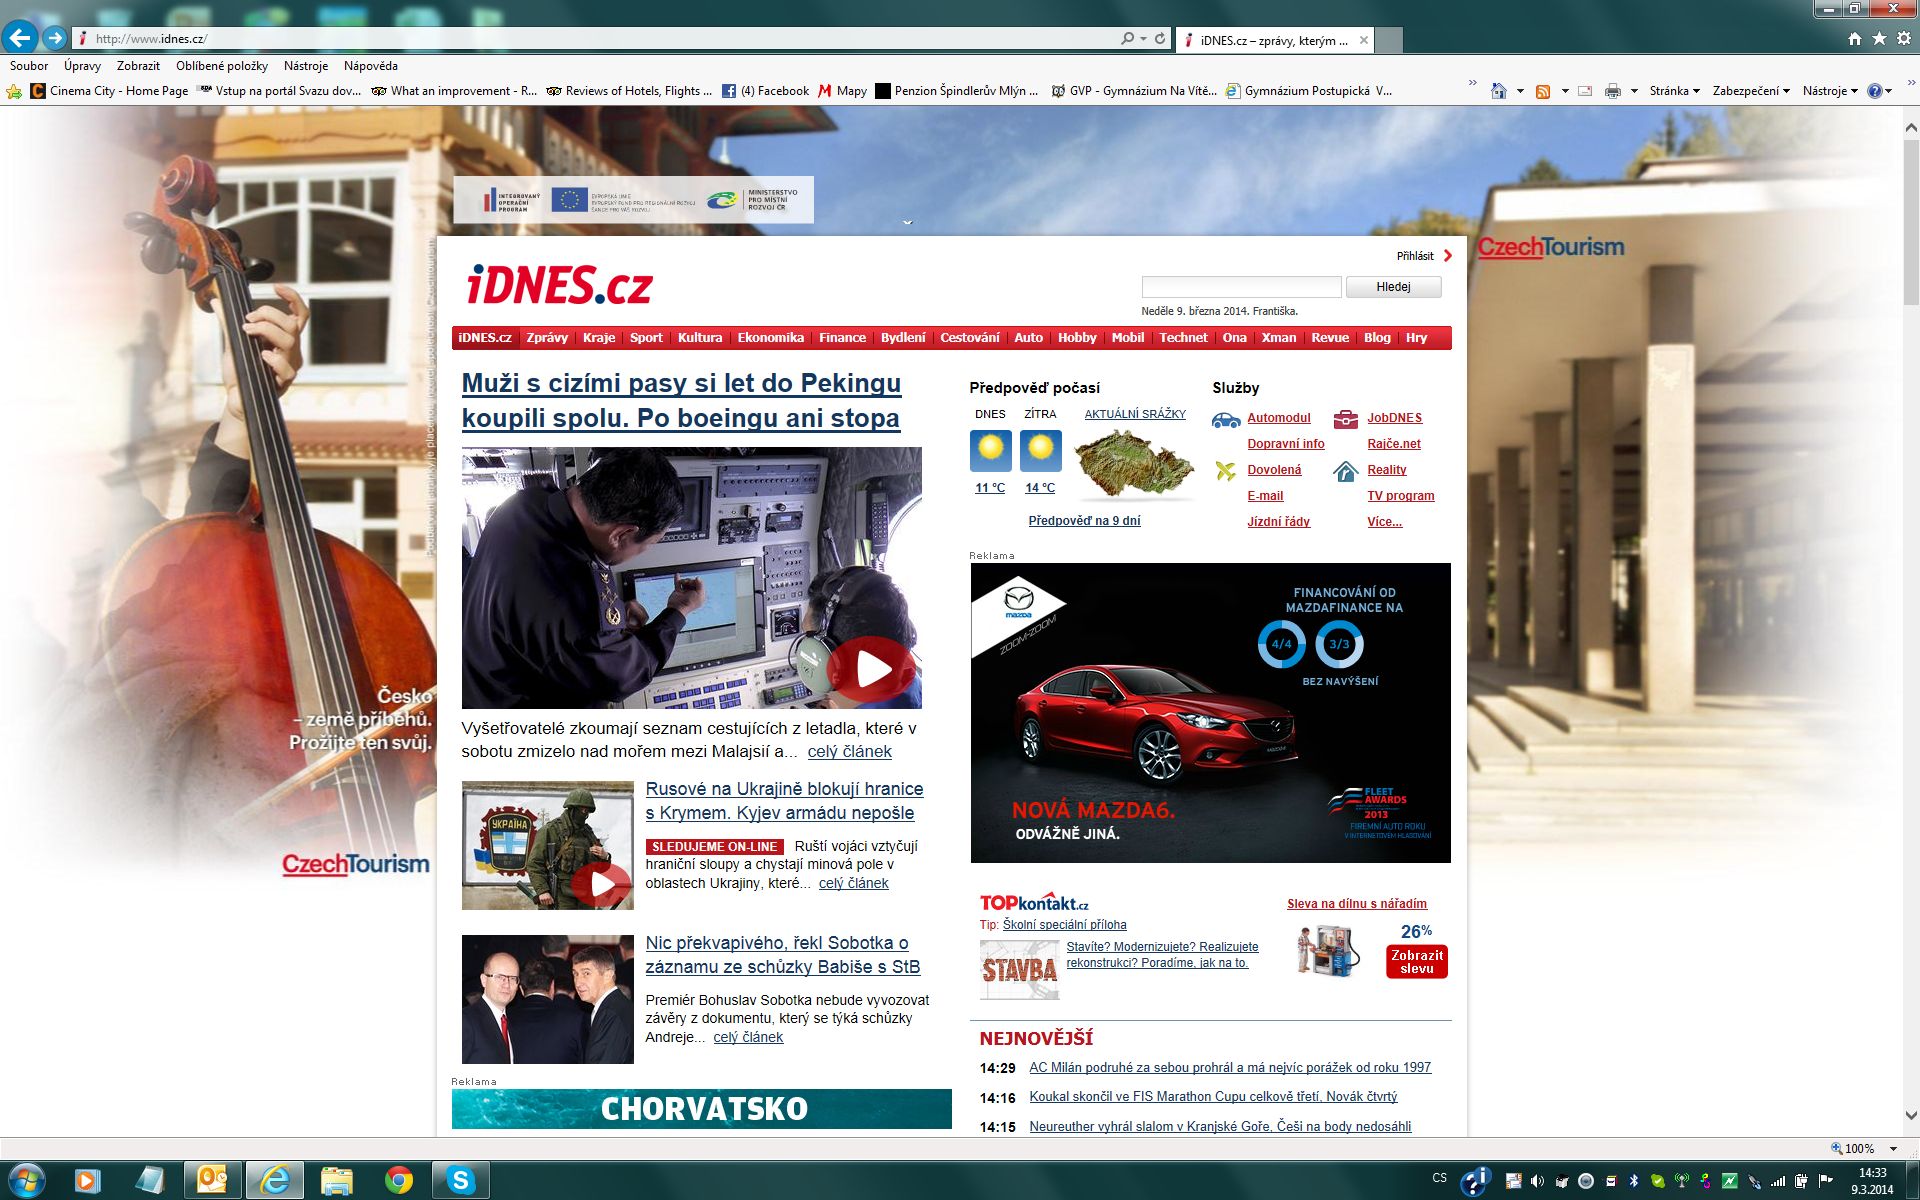Expand the RSS feeds dropdown arrow
The image size is (1920, 1200).
click(x=1565, y=91)
